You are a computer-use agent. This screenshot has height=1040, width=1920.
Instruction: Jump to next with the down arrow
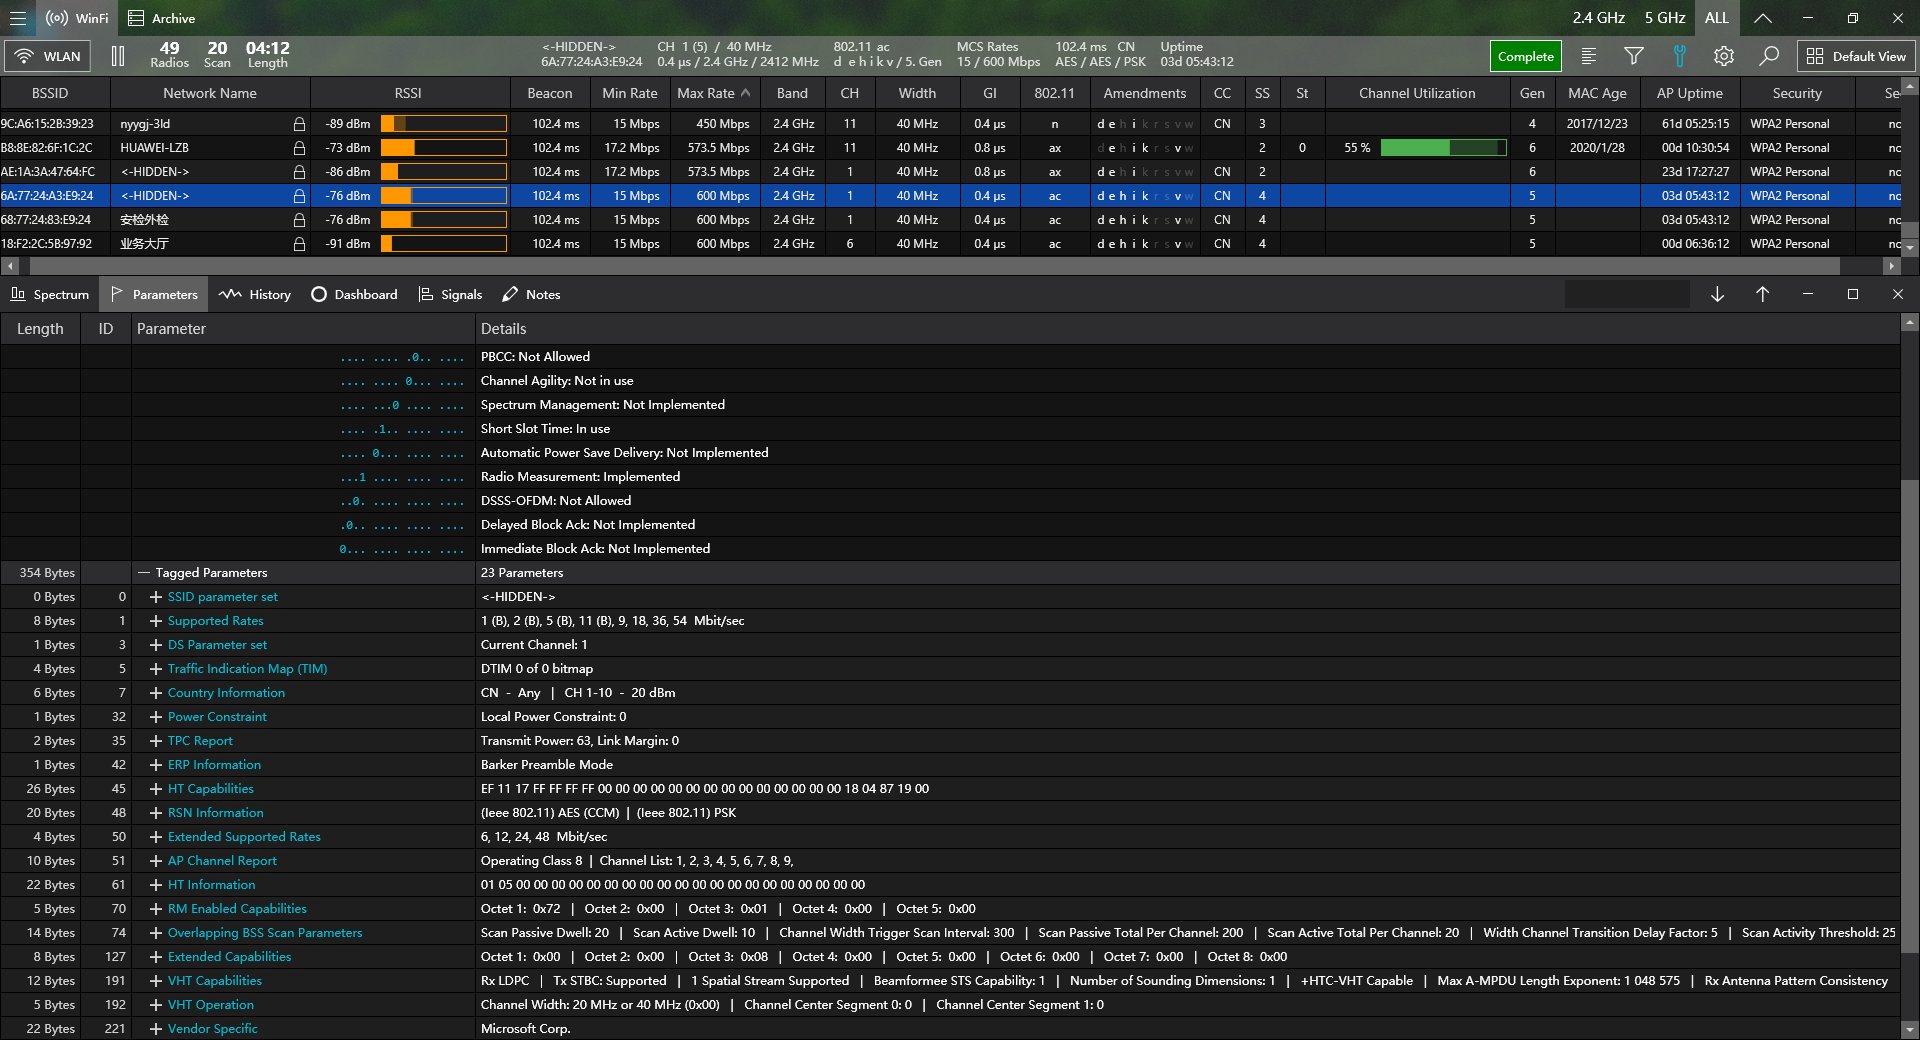coord(1717,294)
